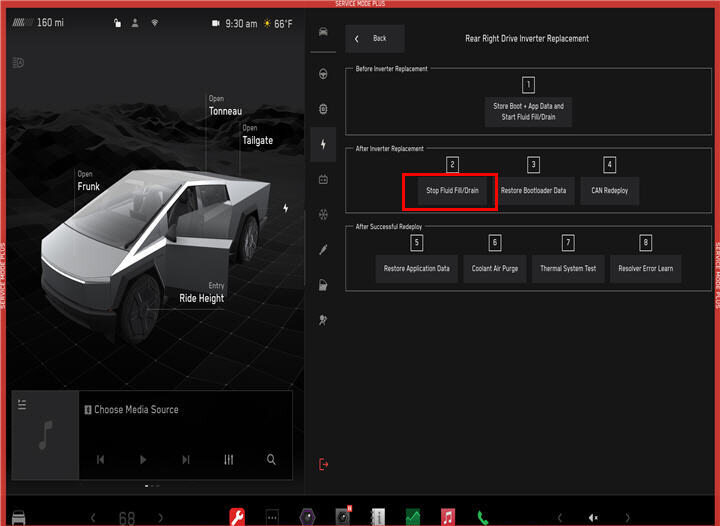
Task: Tap the 160 mi range indicator
Action: click(x=38, y=22)
